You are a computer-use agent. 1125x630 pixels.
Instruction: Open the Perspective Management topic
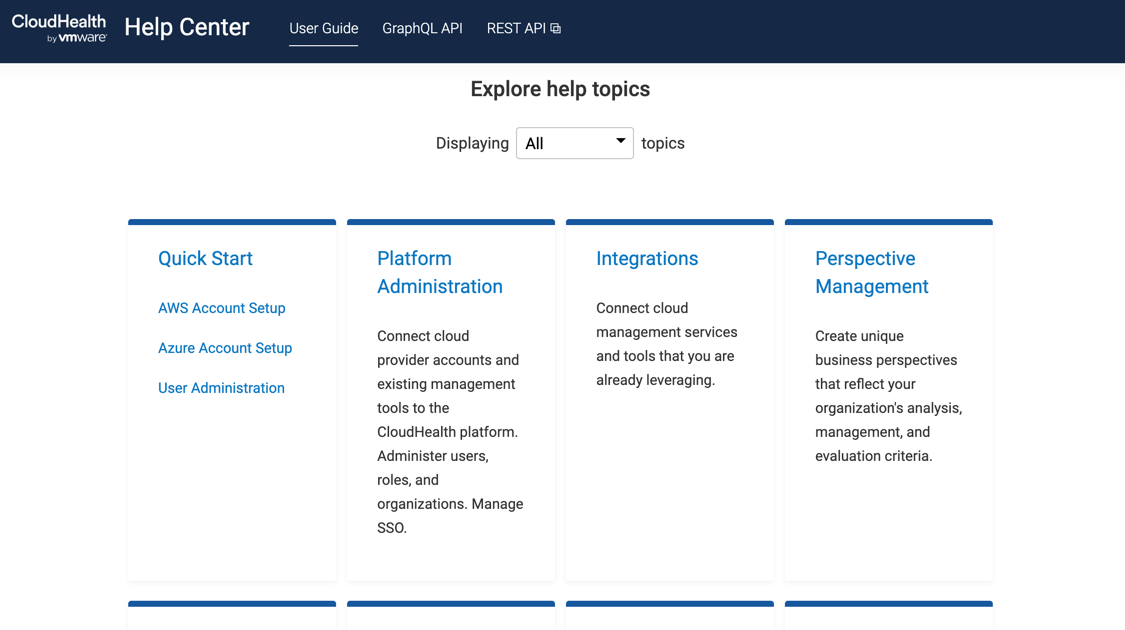pos(871,272)
